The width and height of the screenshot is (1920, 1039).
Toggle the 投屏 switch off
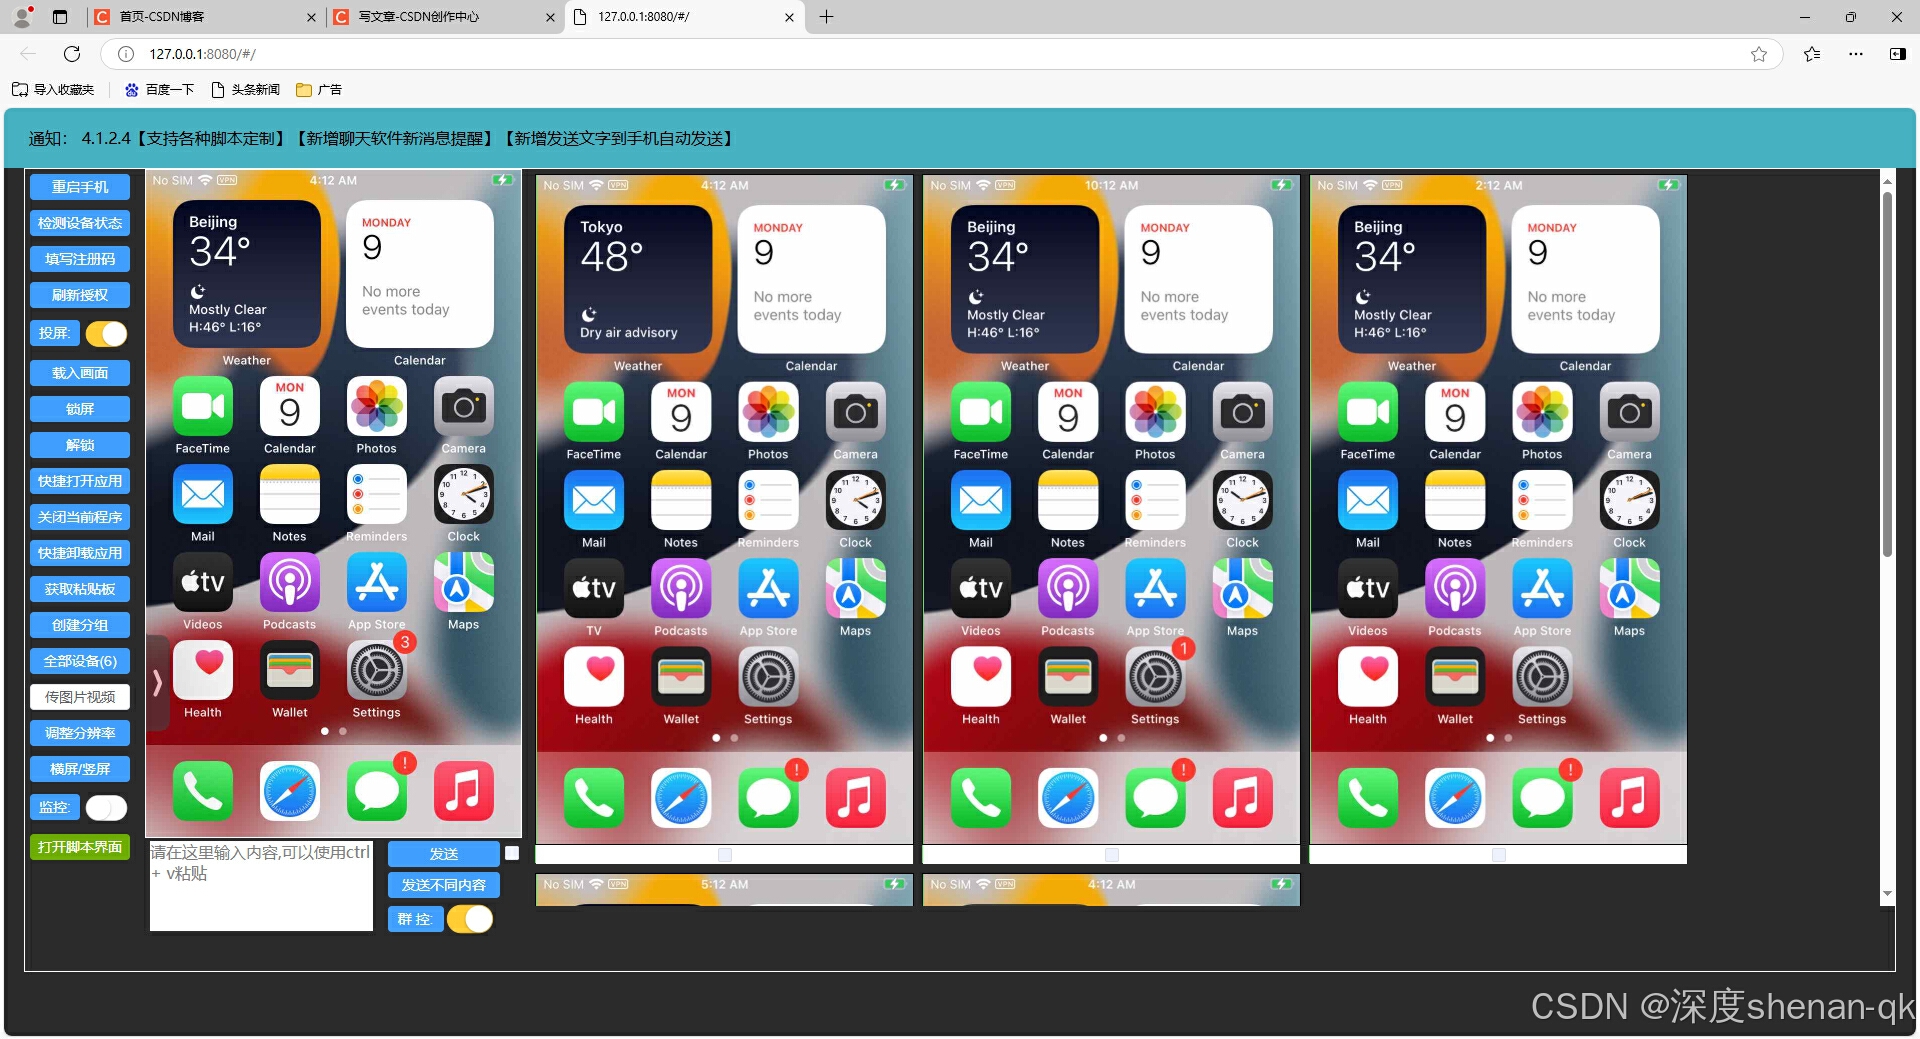coord(107,333)
